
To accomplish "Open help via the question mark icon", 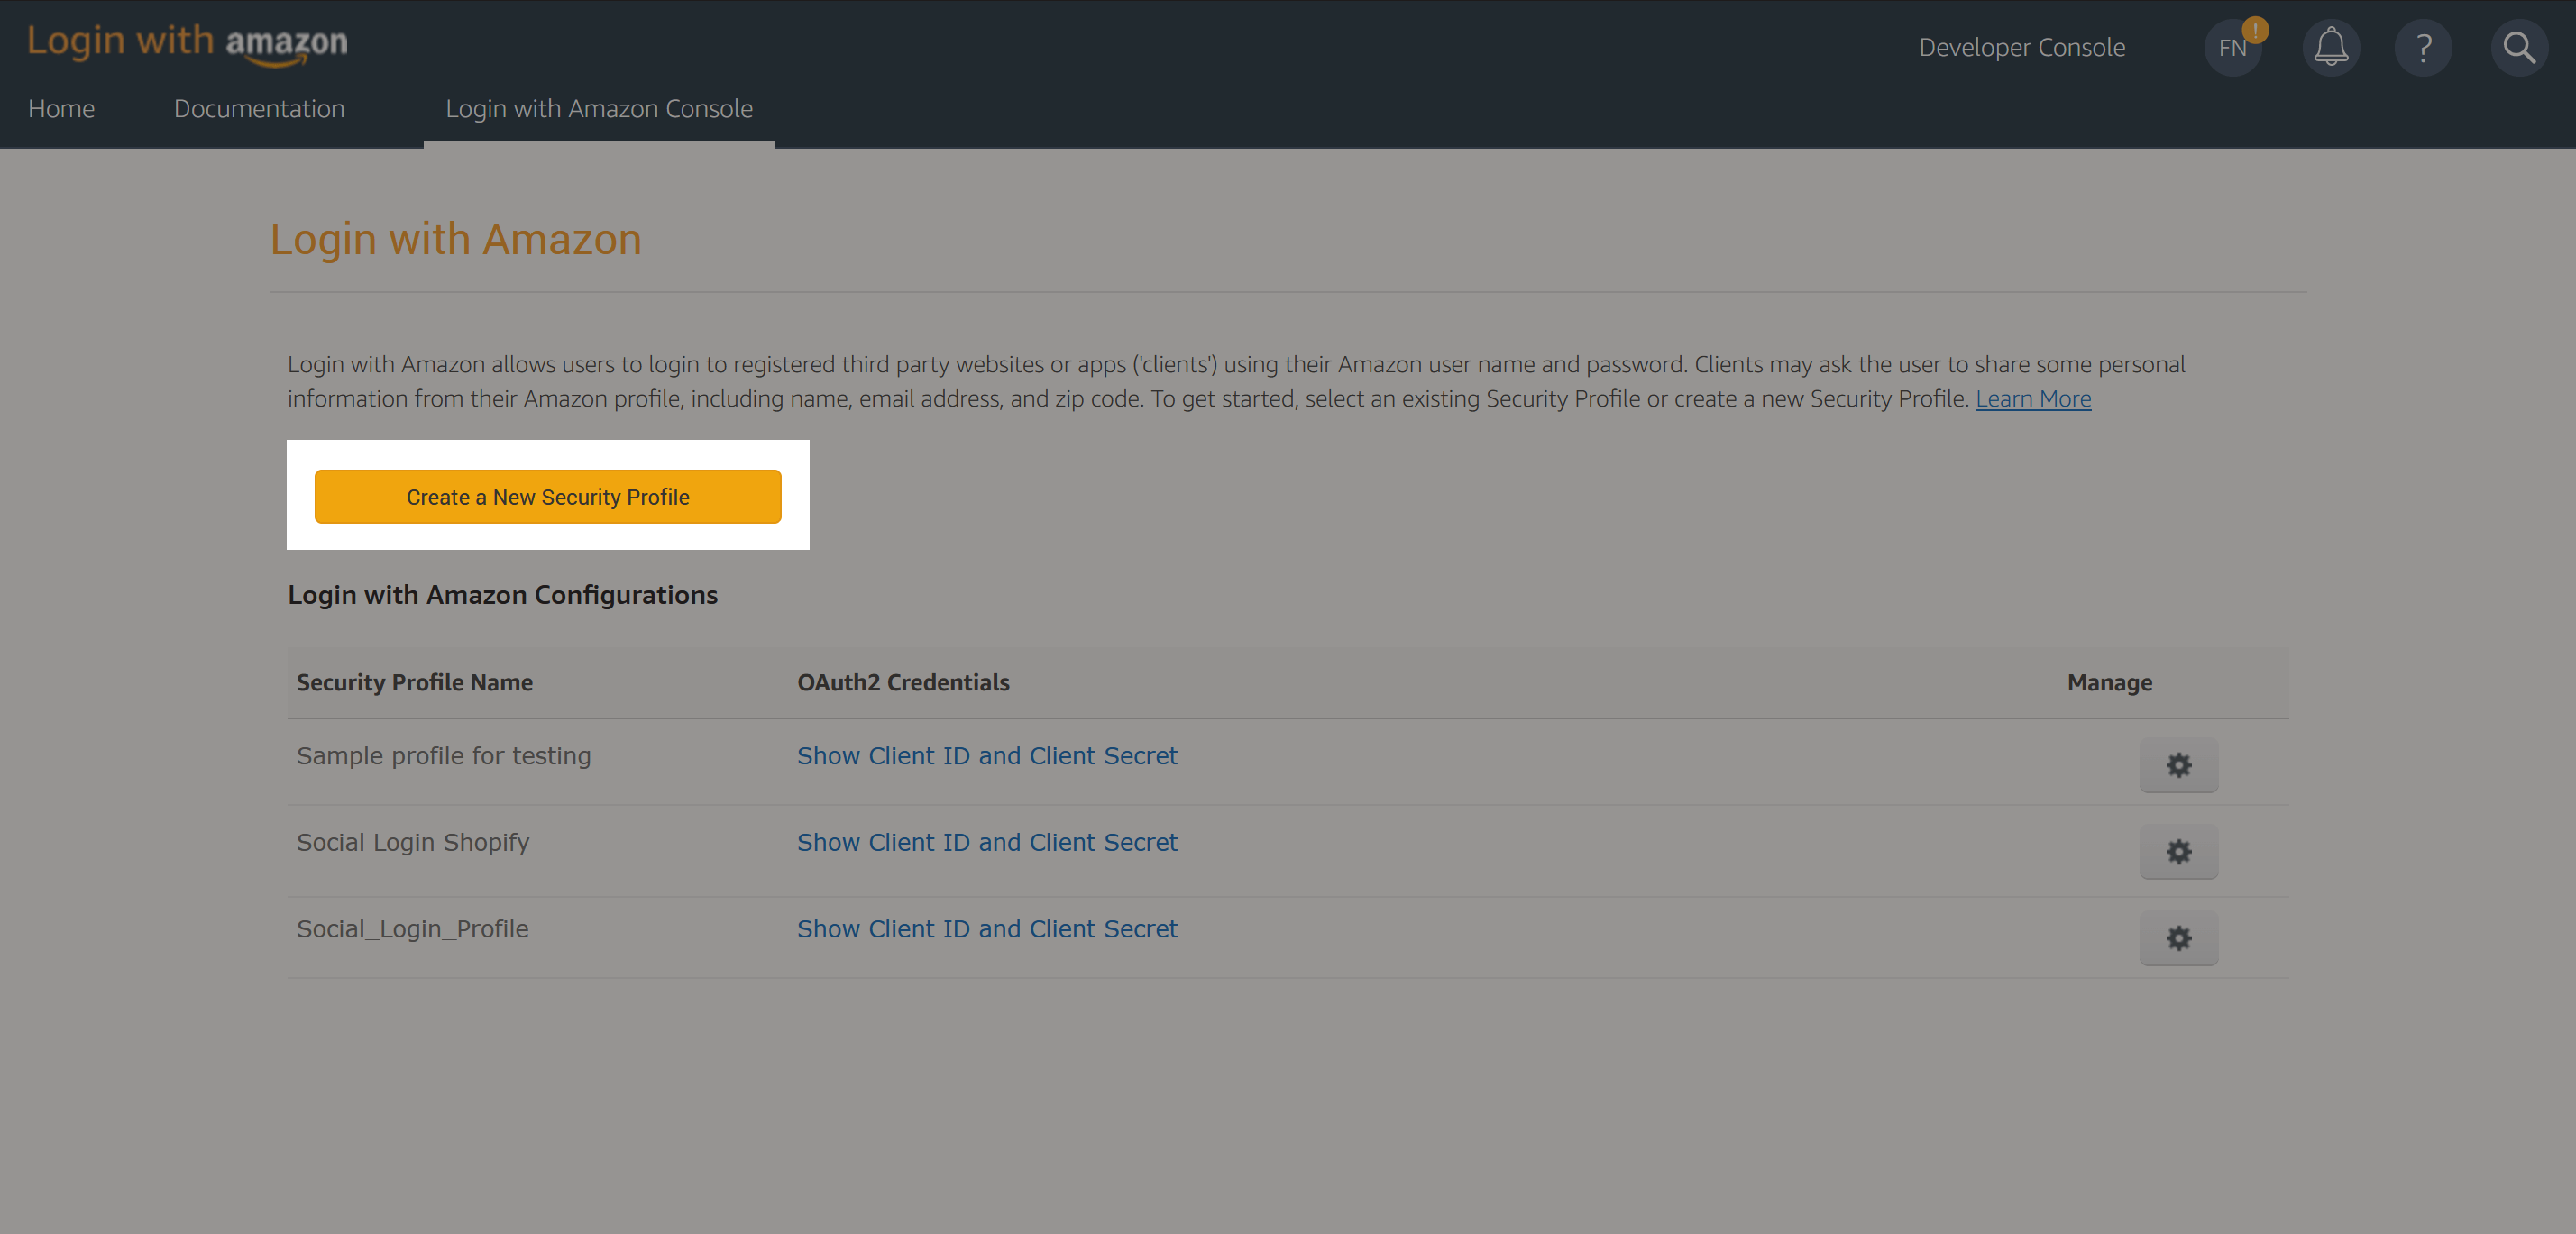I will 2423,48.
